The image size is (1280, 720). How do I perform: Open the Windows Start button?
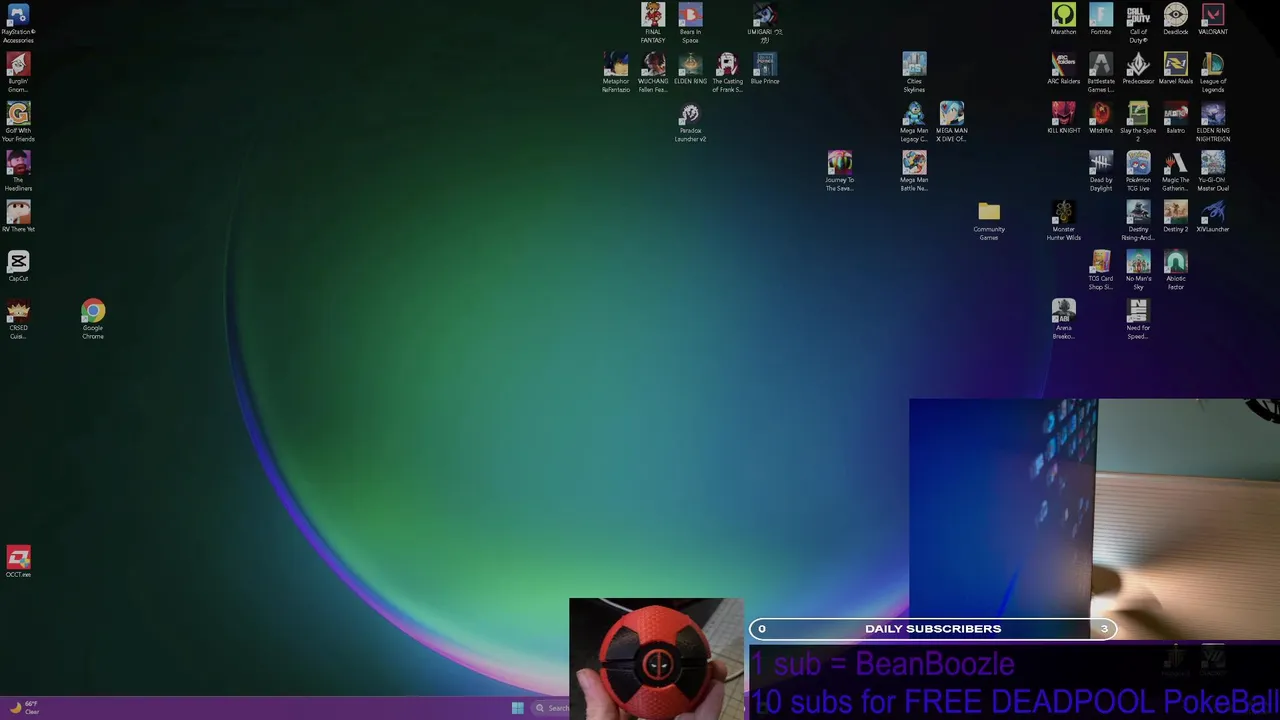517,708
